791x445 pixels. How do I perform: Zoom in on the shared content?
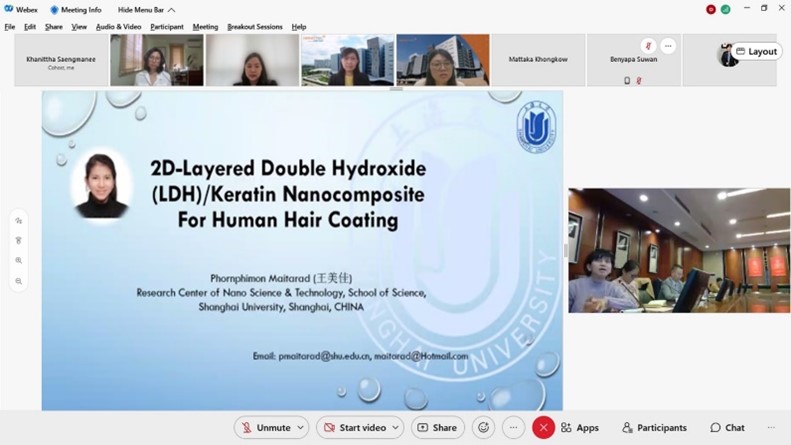click(x=19, y=261)
